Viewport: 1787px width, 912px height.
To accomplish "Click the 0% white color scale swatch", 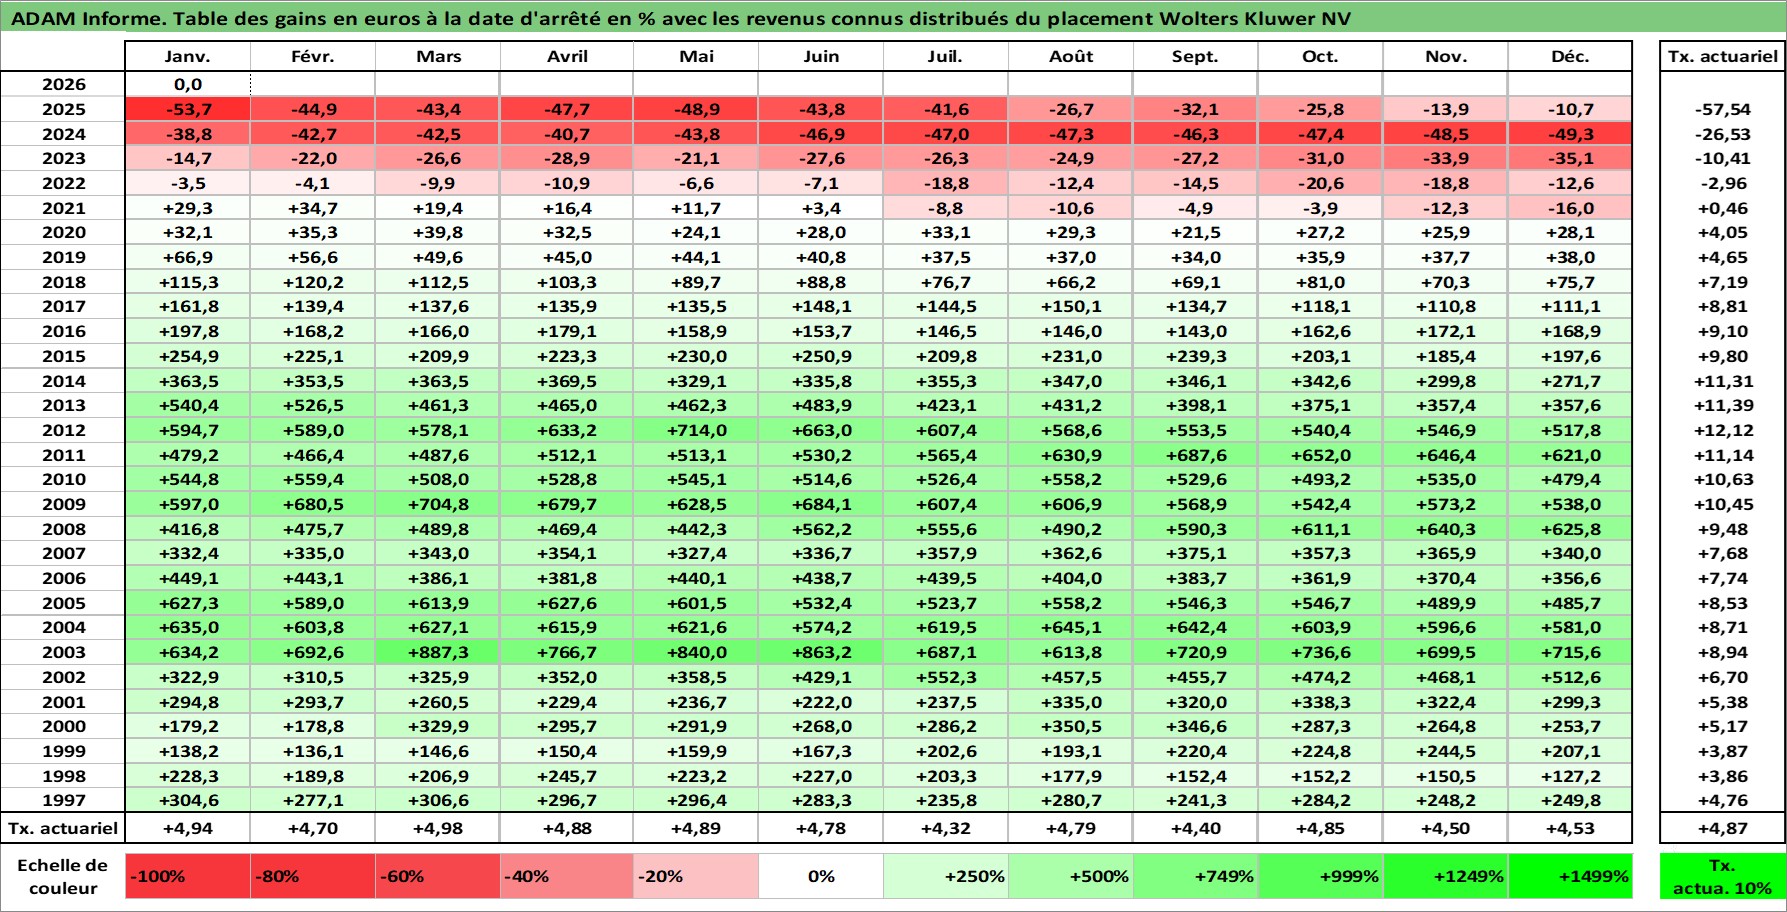I will [x=821, y=876].
